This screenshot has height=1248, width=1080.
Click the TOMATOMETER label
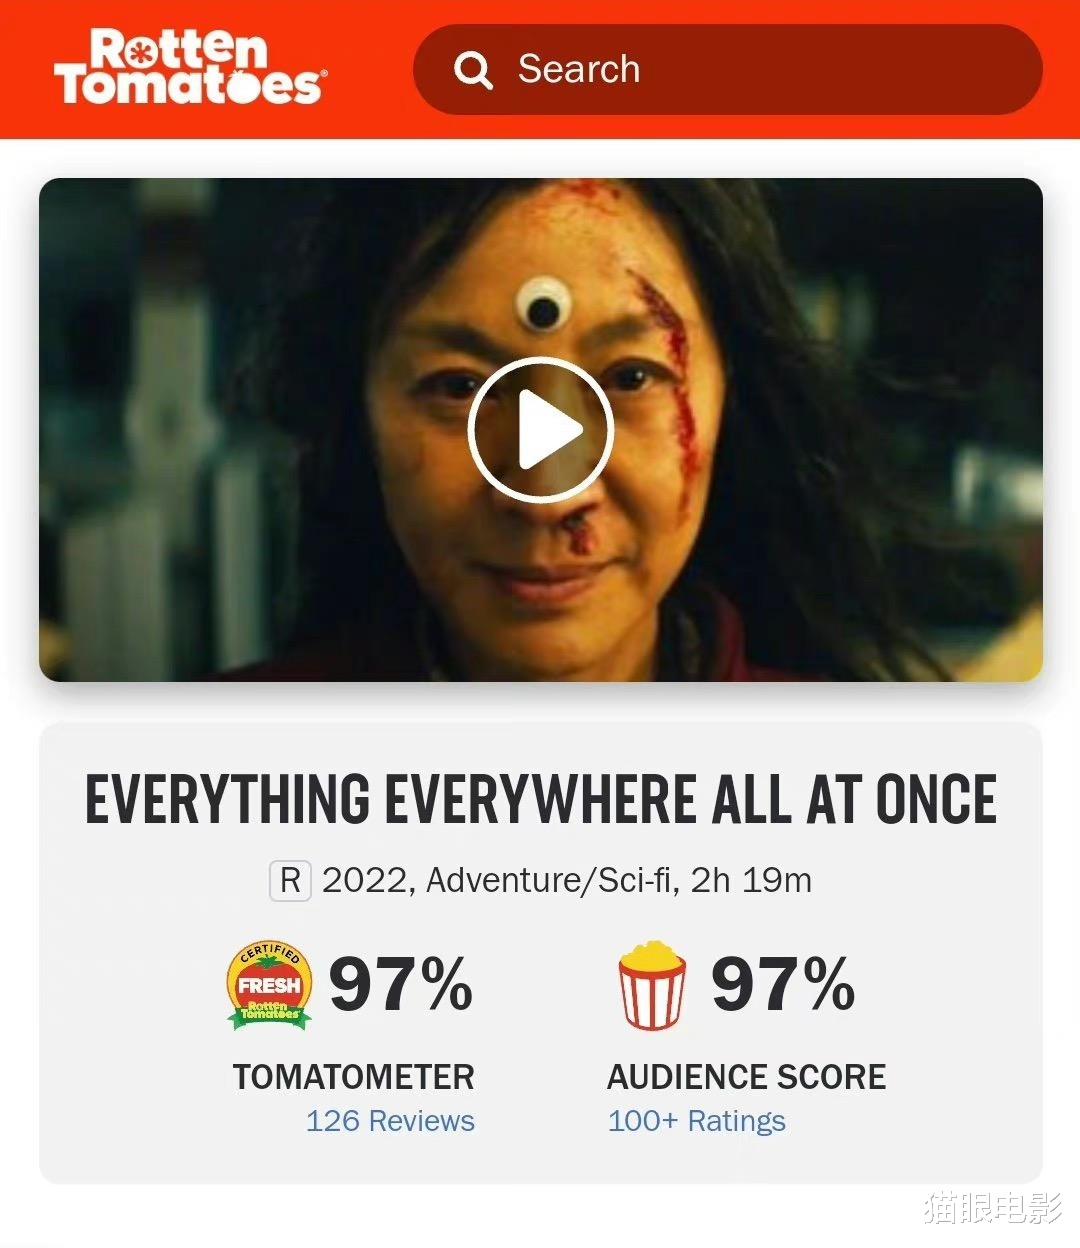[x=354, y=1077]
